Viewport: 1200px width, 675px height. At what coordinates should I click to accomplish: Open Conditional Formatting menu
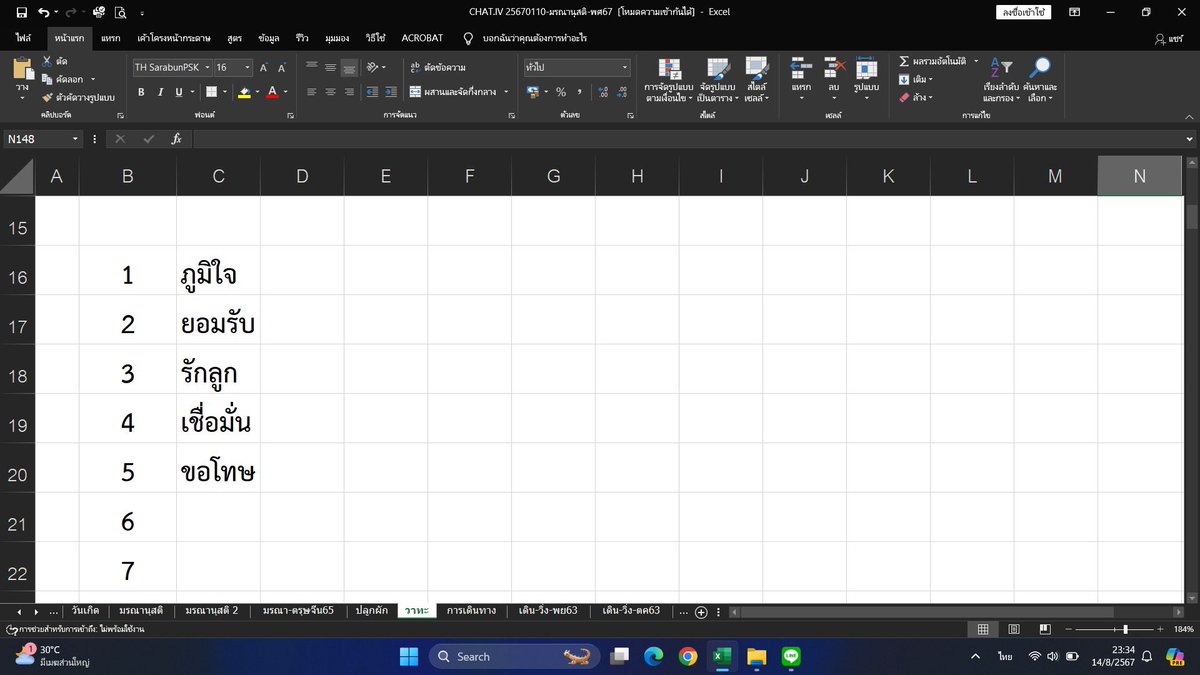tap(669, 81)
